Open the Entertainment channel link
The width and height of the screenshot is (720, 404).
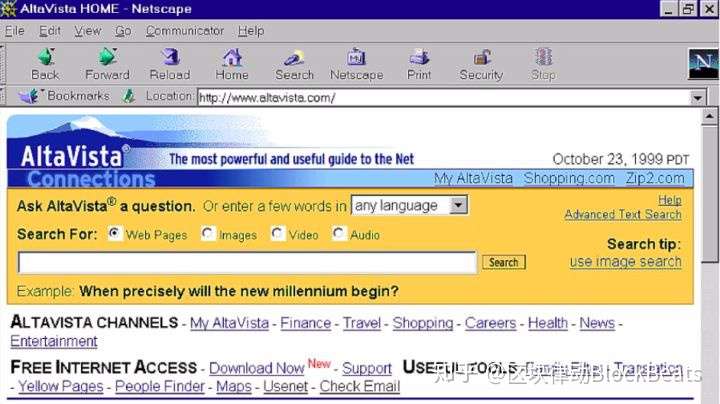pos(54,342)
